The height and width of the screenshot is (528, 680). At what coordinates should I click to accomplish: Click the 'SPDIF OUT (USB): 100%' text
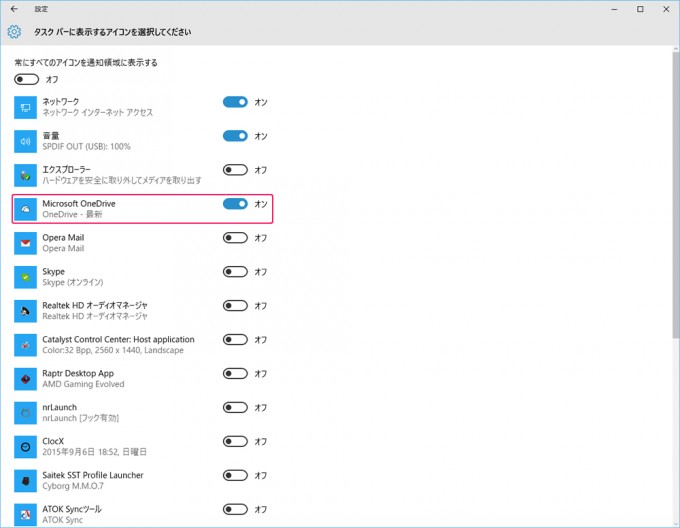86,147
